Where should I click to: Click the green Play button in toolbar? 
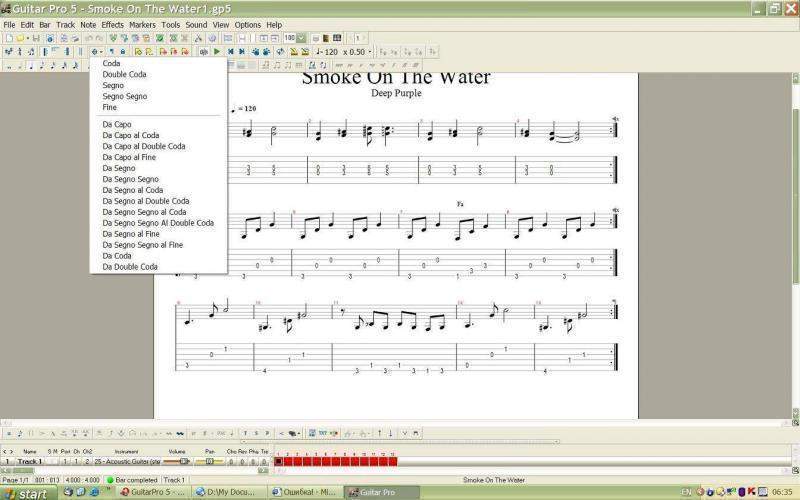click(x=217, y=51)
